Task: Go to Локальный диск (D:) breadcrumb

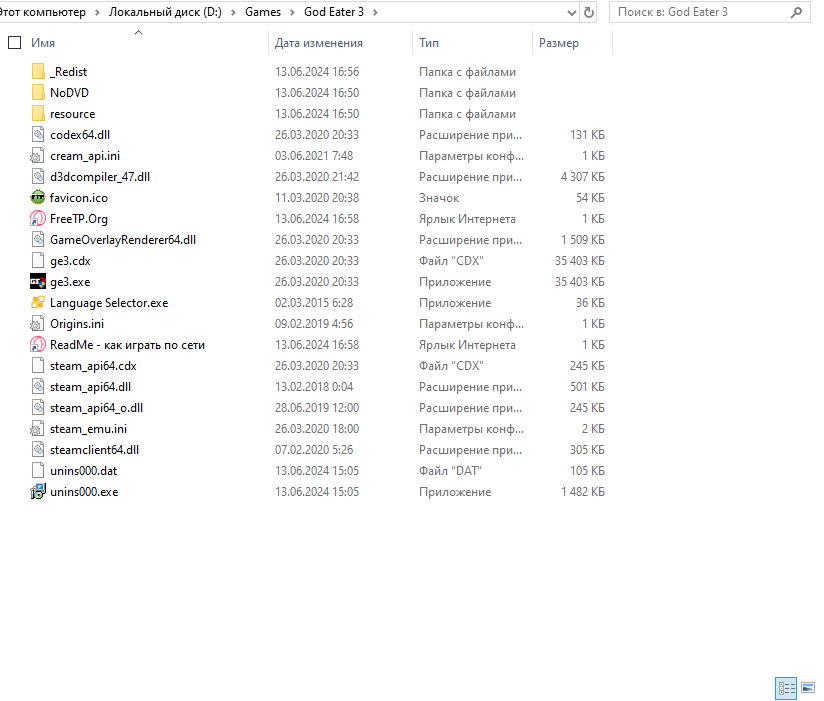Action: coord(165,12)
